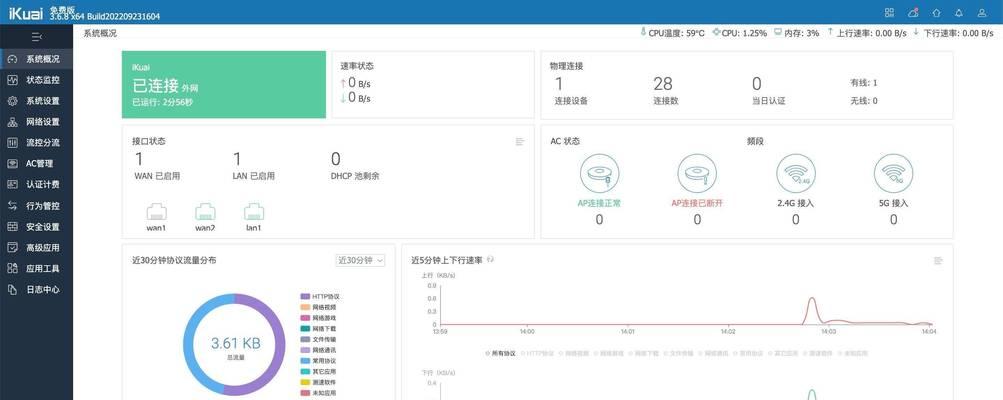Click the 系统概况 breadcrumb title

(100, 33)
